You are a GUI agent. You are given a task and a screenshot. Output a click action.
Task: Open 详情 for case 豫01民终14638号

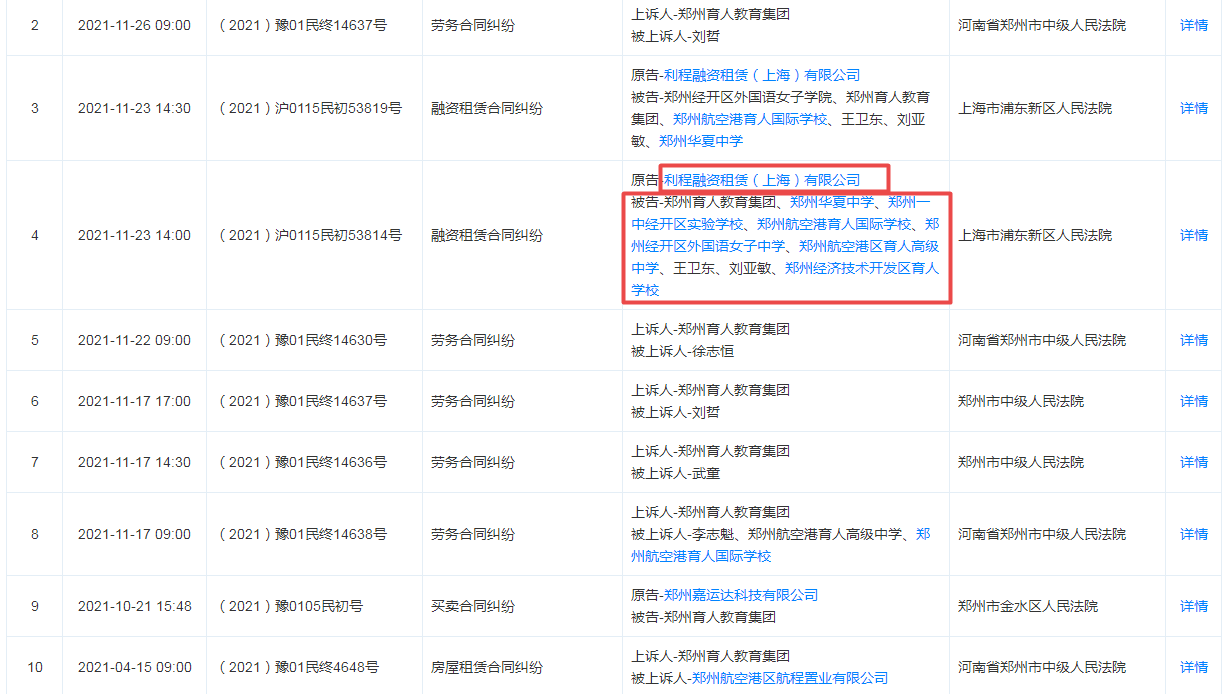click(x=1194, y=534)
